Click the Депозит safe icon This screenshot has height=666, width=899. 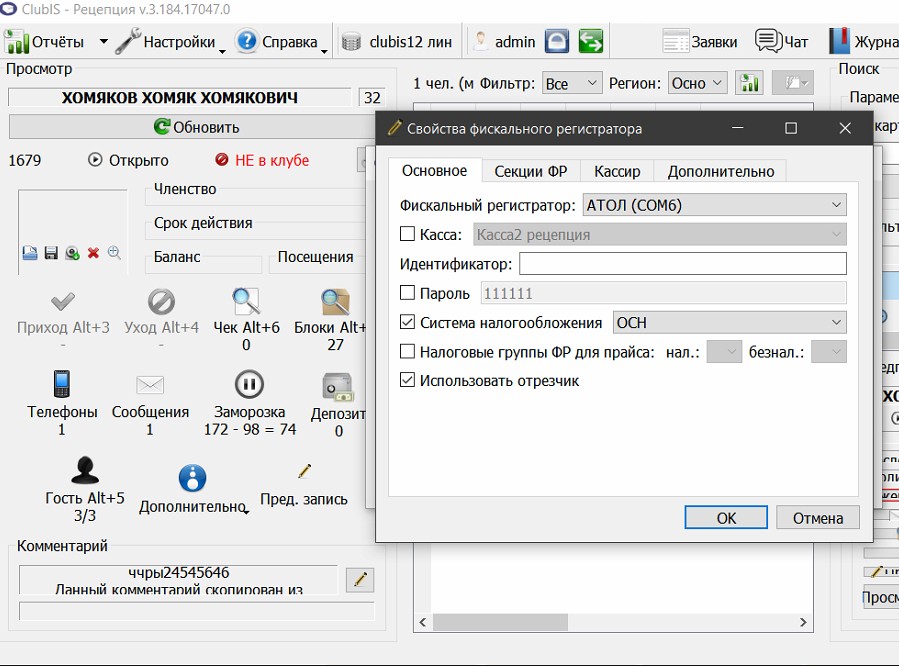click(x=338, y=387)
